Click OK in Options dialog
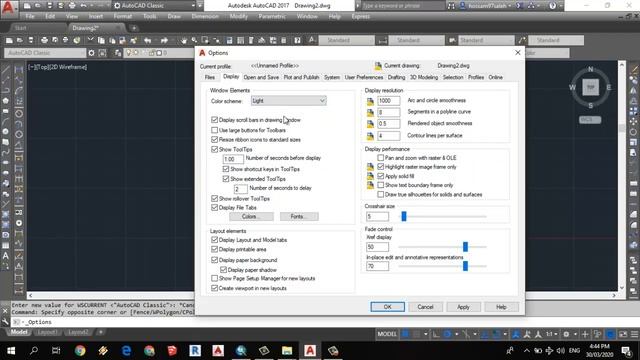The width and height of the screenshot is (640, 360). click(x=387, y=307)
